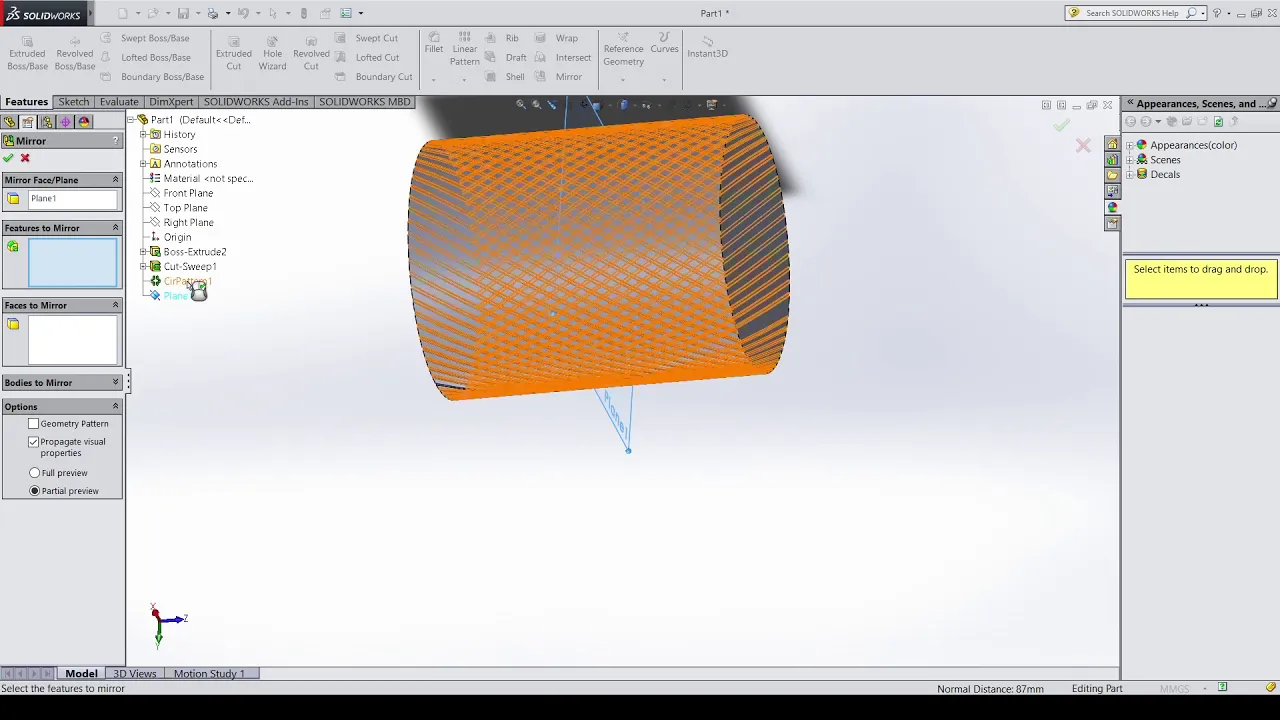This screenshot has width=1280, height=720.
Task: Click the Mirror feature tool in ribbon
Action: pyautogui.click(x=559, y=77)
